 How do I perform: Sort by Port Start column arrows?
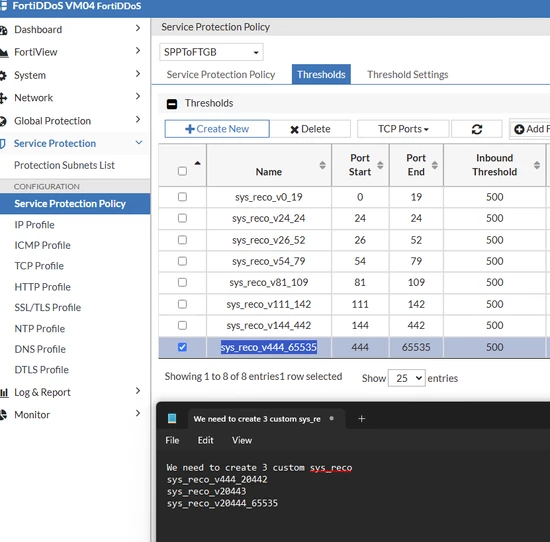click(x=380, y=165)
